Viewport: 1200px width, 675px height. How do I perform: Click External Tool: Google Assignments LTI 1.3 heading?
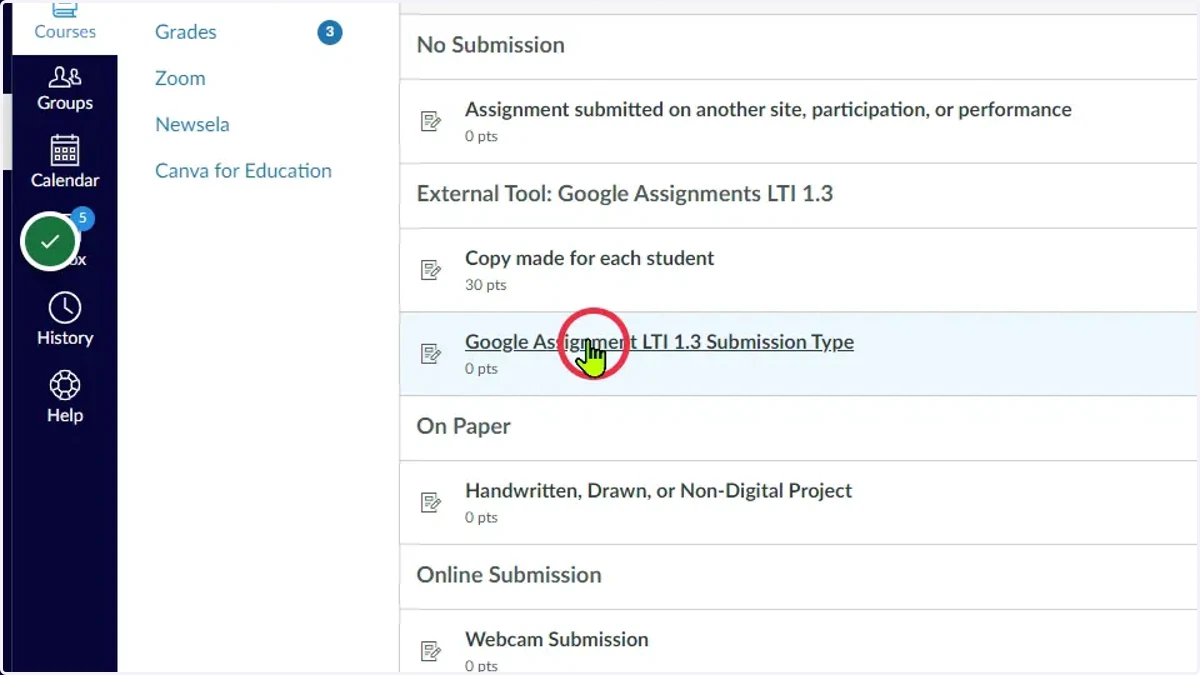click(625, 194)
